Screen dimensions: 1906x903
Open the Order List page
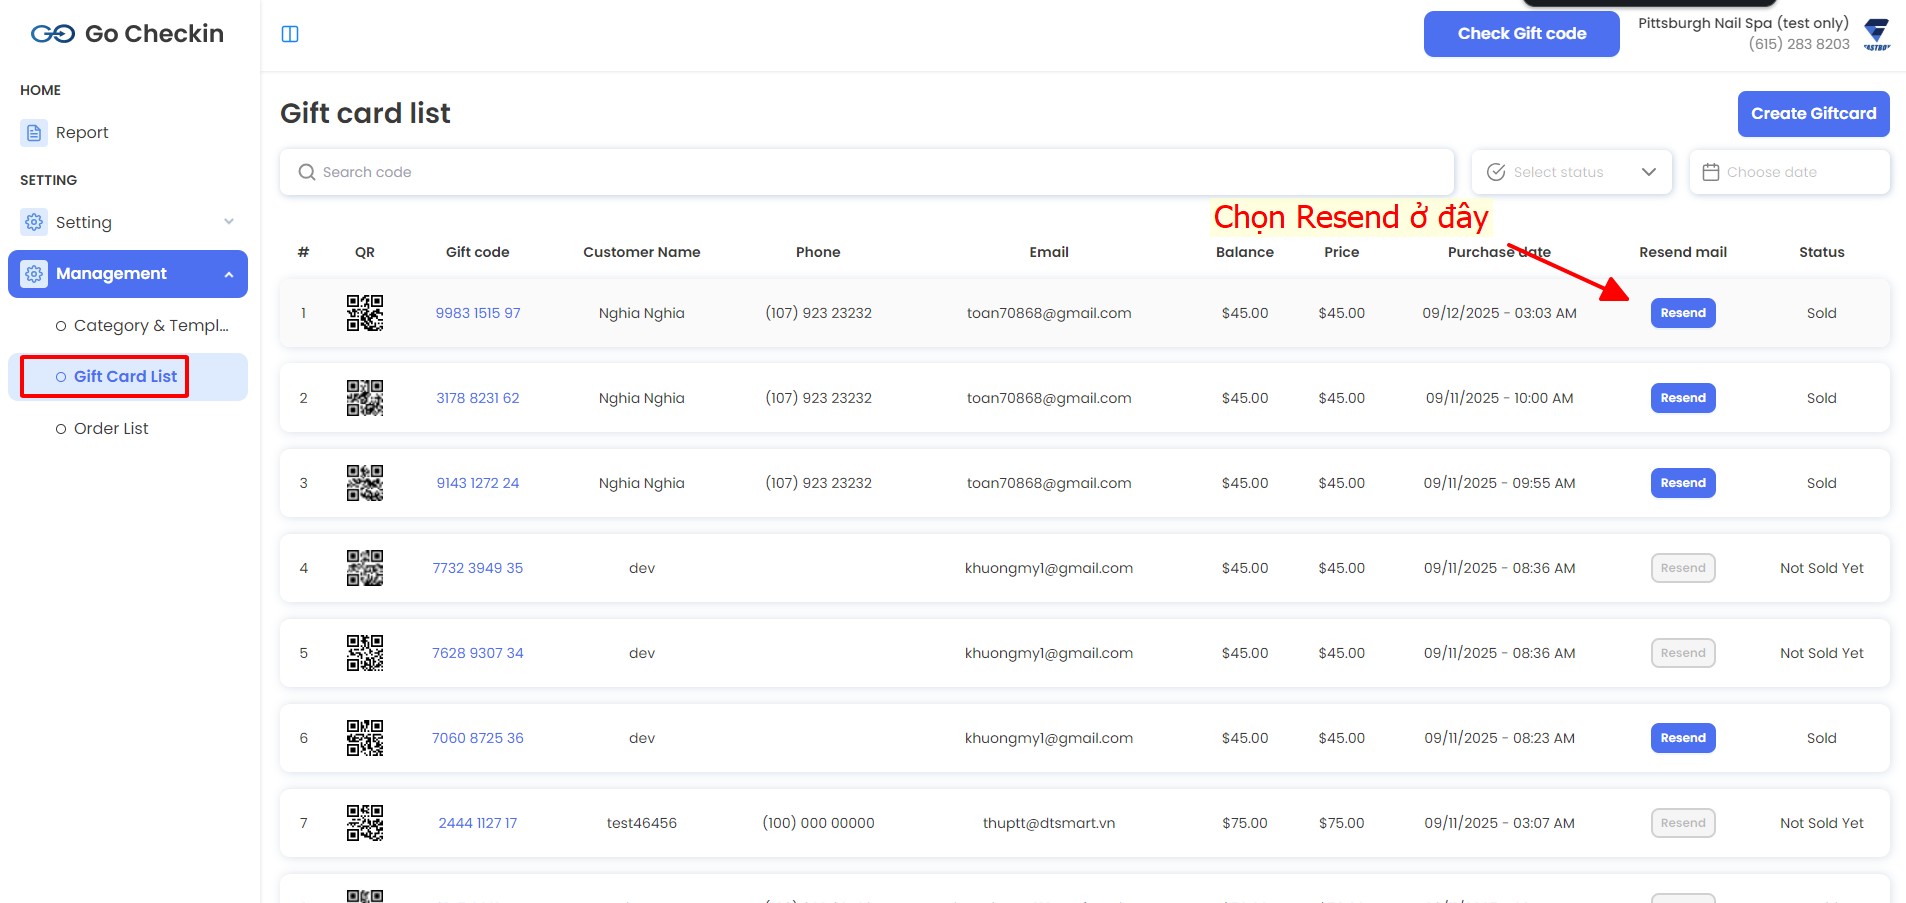(x=111, y=428)
